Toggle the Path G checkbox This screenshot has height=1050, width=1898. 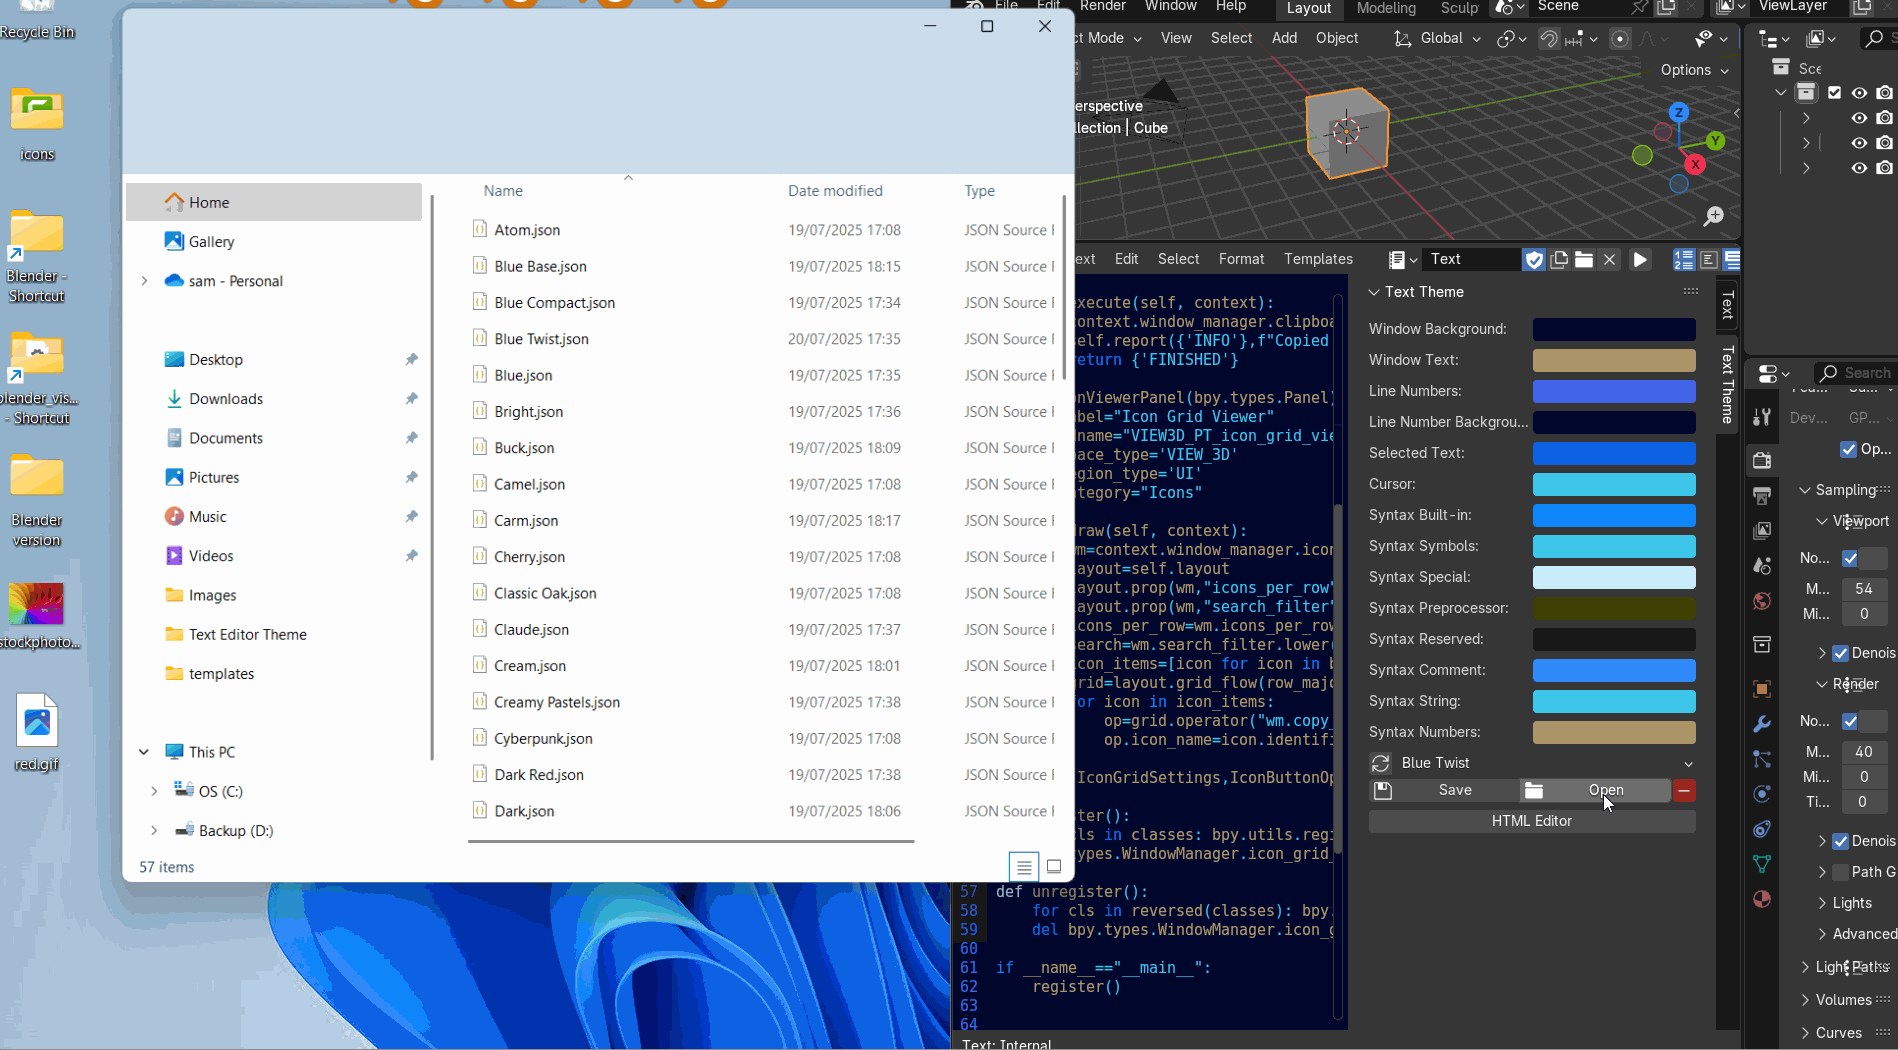coord(1841,872)
